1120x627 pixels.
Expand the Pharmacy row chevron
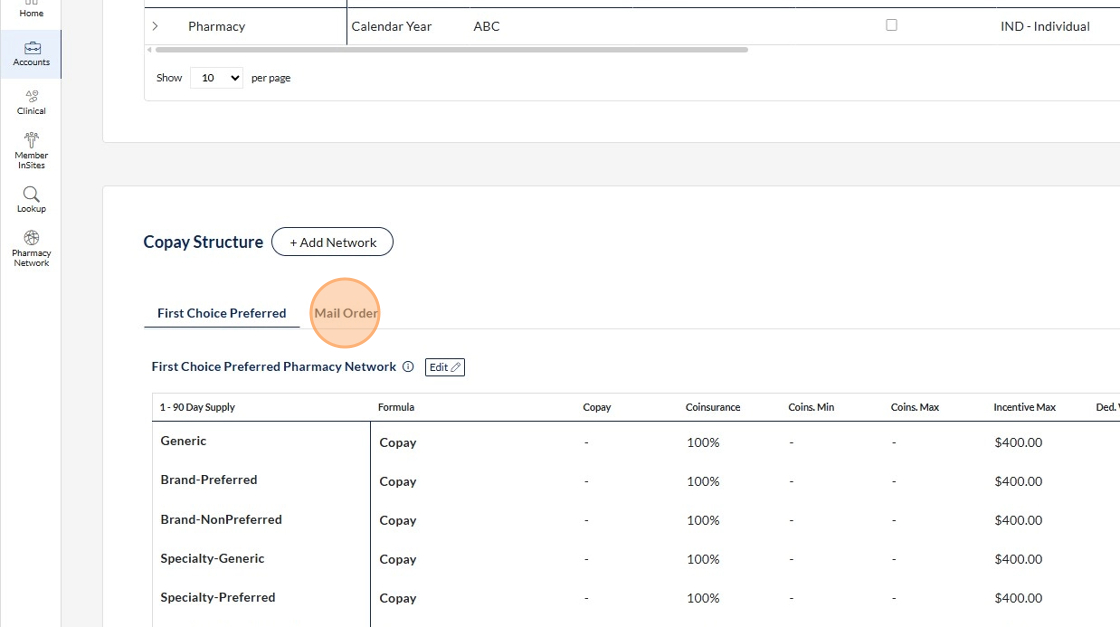click(155, 26)
